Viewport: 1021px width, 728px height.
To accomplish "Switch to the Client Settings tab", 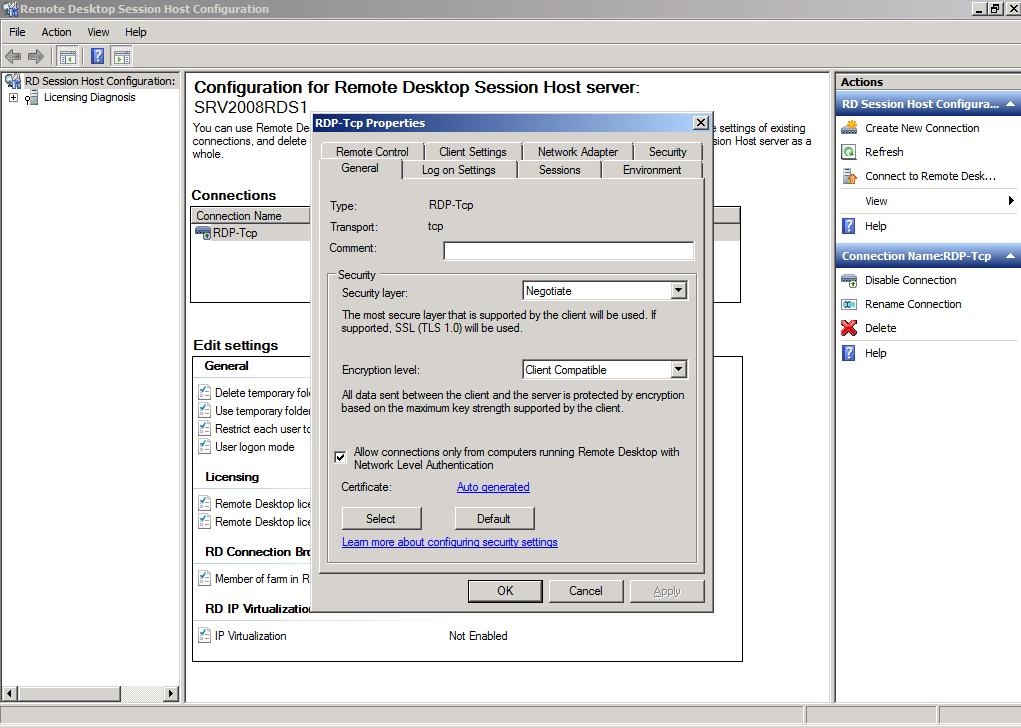I will tap(473, 152).
